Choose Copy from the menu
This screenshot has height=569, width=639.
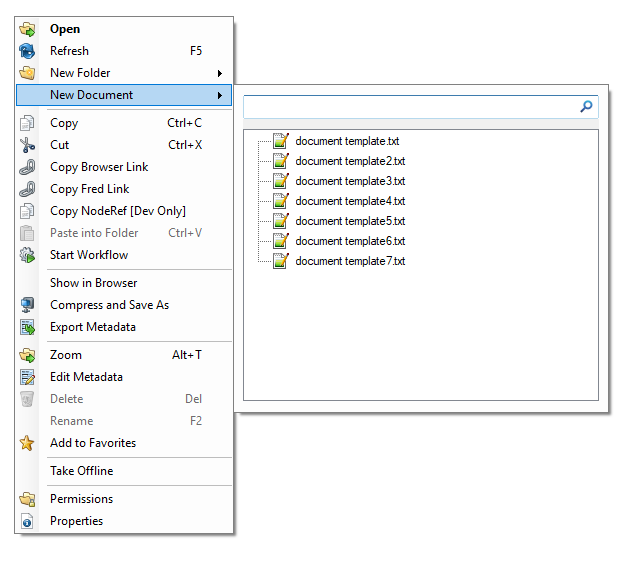(124, 123)
